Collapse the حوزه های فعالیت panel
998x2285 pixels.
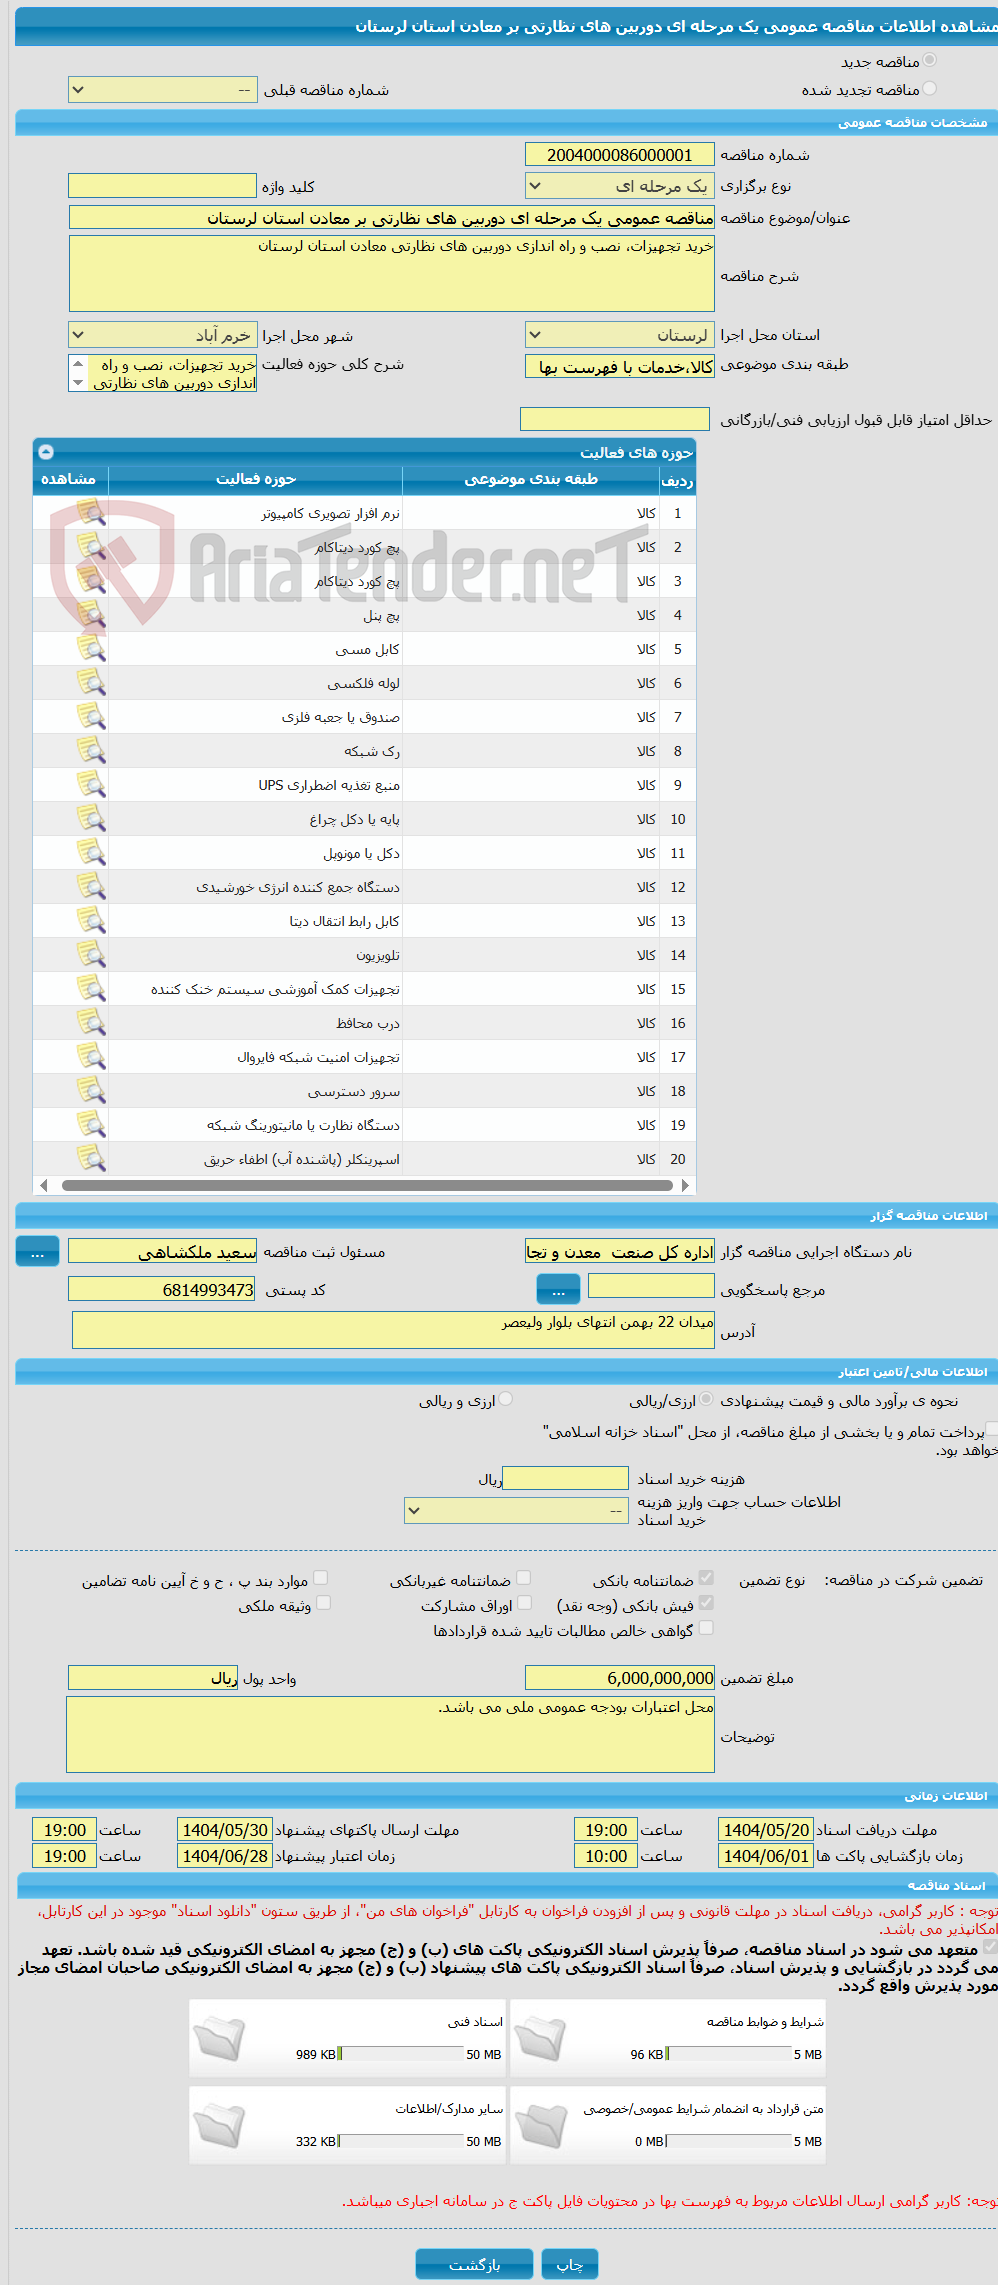coord(45,452)
